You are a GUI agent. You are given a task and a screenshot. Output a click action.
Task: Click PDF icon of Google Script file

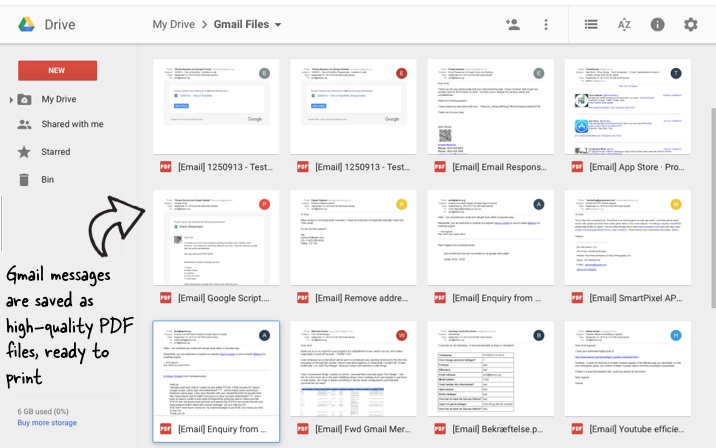pos(165,298)
